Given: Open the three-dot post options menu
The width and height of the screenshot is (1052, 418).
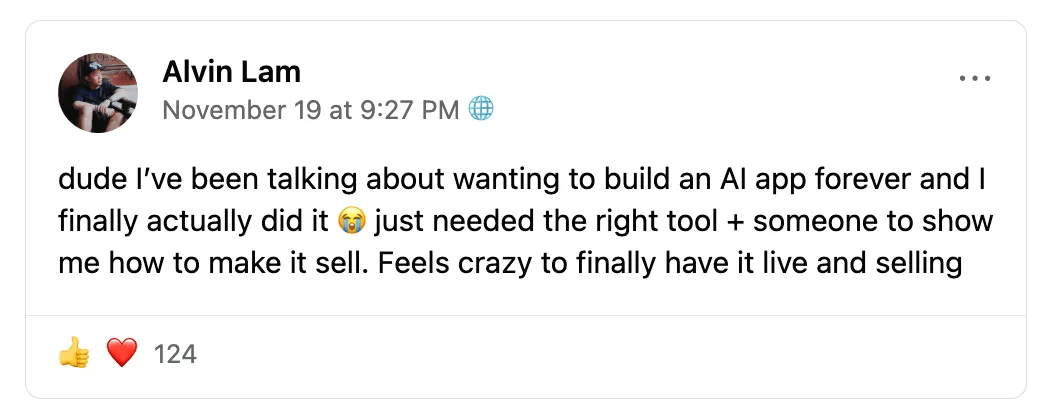Looking at the screenshot, I should (974, 79).
